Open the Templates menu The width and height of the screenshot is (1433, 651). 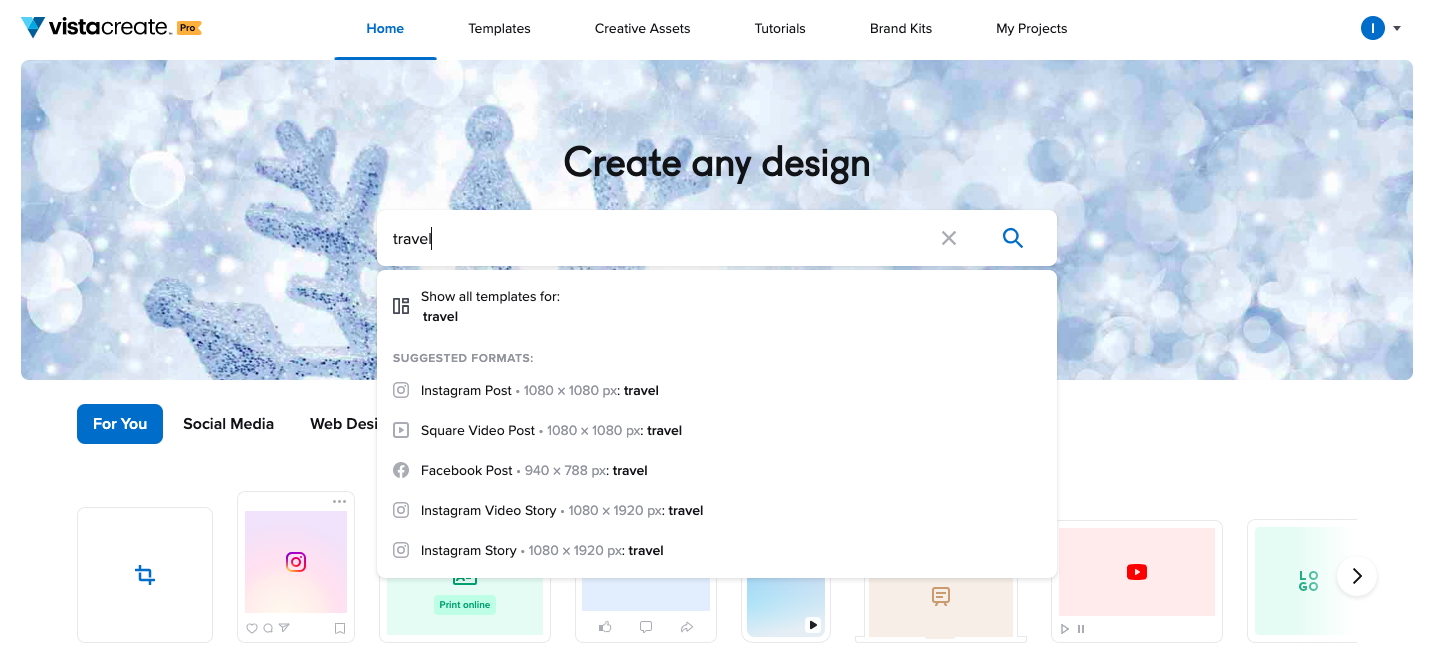(x=499, y=29)
